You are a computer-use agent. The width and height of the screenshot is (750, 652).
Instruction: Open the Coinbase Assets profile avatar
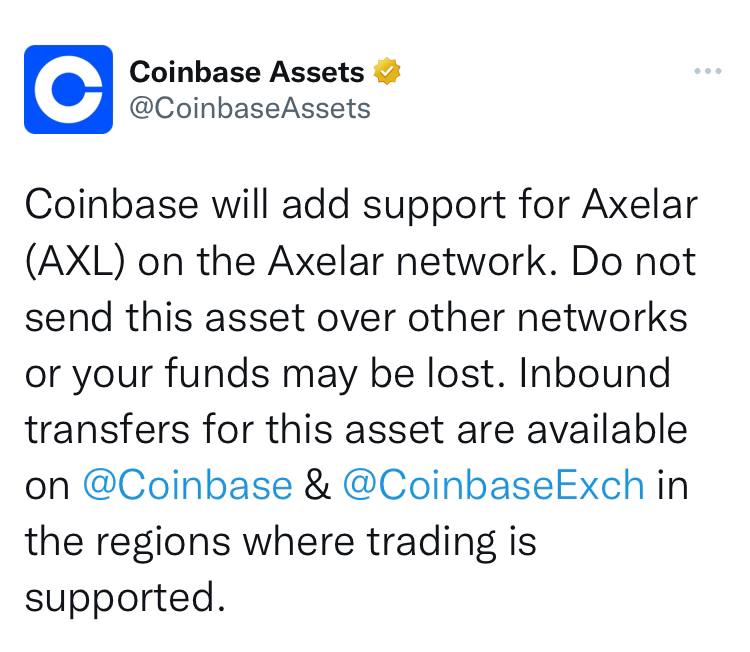(x=68, y=89)
